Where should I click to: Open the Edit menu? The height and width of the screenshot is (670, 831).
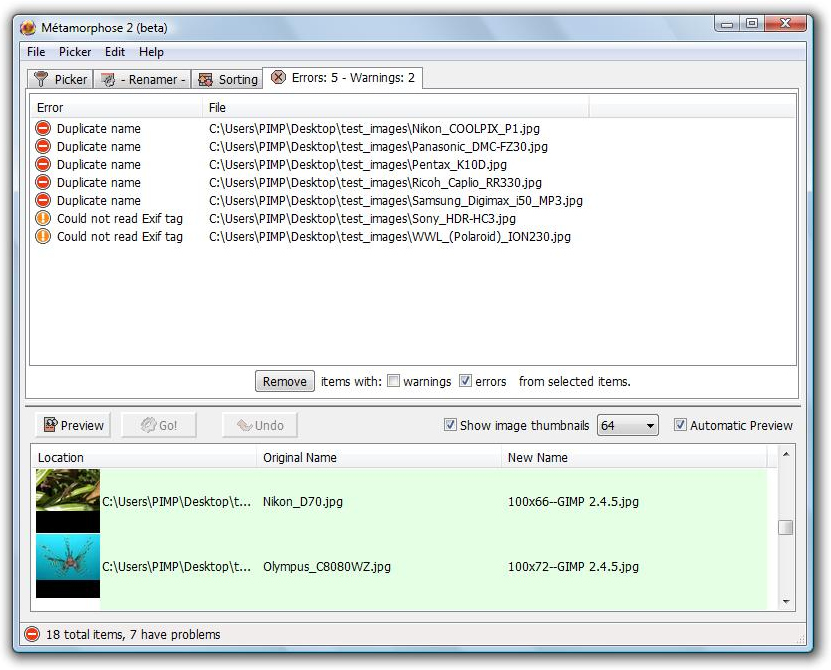point(114,52)
